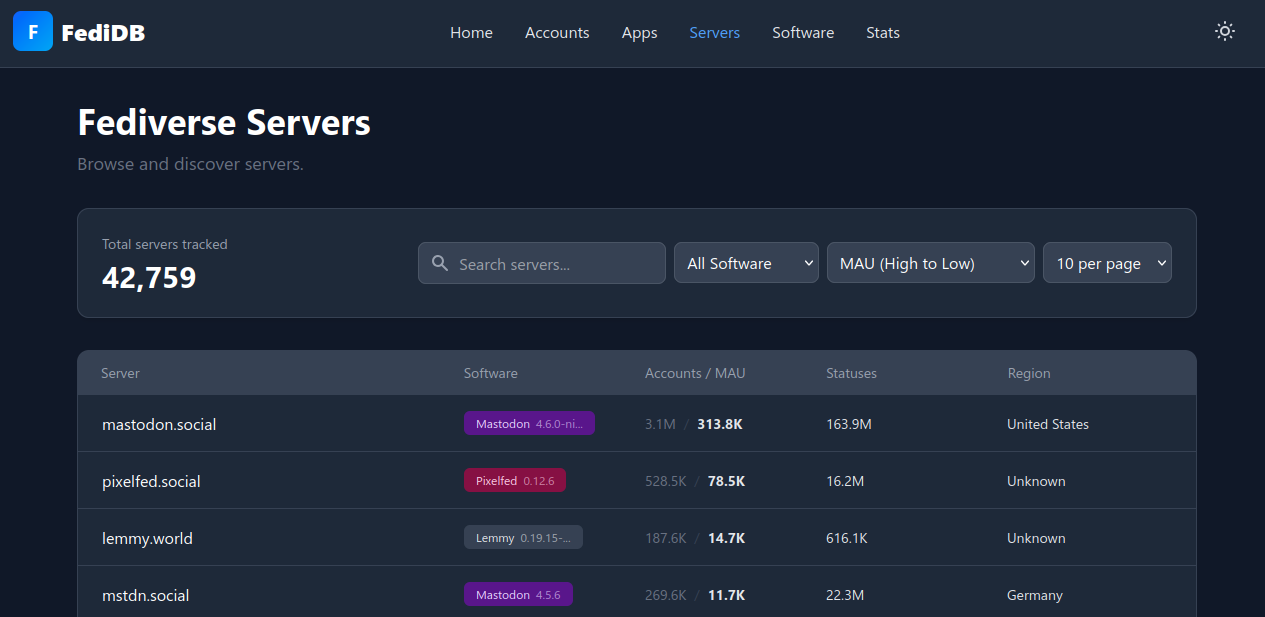The width and height of the screenshot is (1265, 617).
Task: Select the Mastodon 4.6.0 version badge
Action: click(x=529, y=423)
